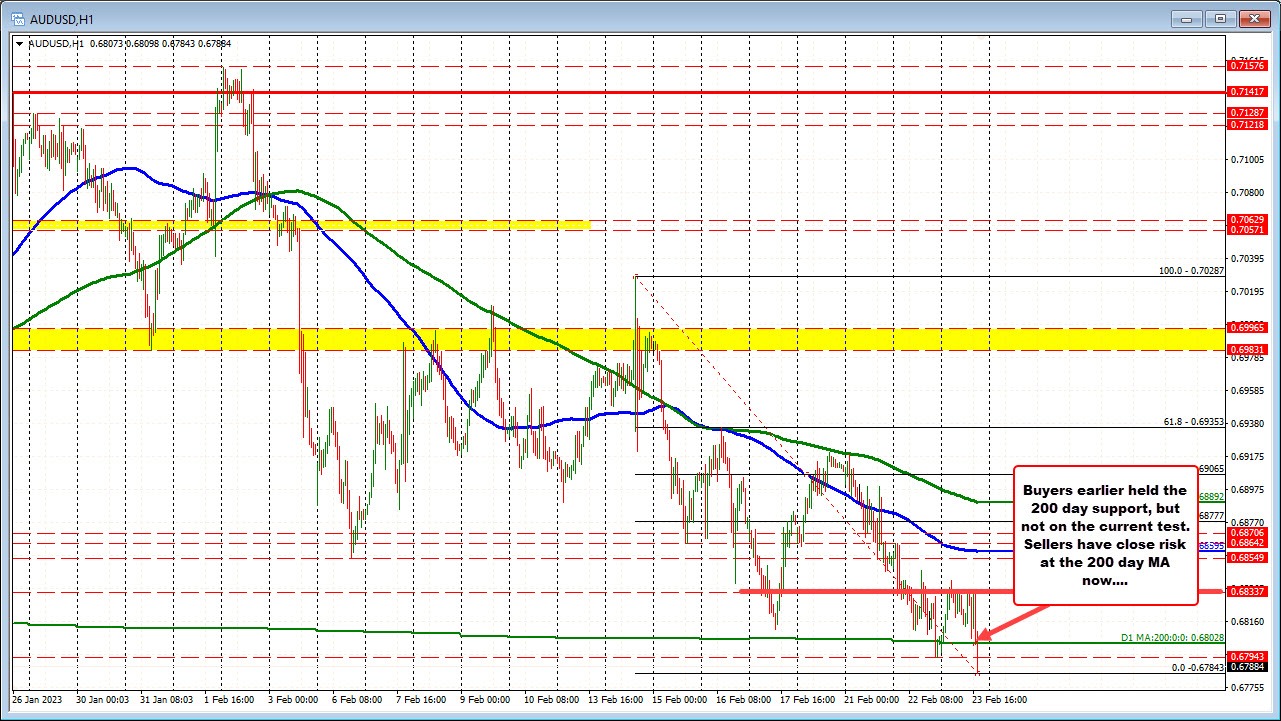Click the 26 Jan 2023 date label
The image size is (1281, 721).
pyautogui.click(x=38, y=700)
